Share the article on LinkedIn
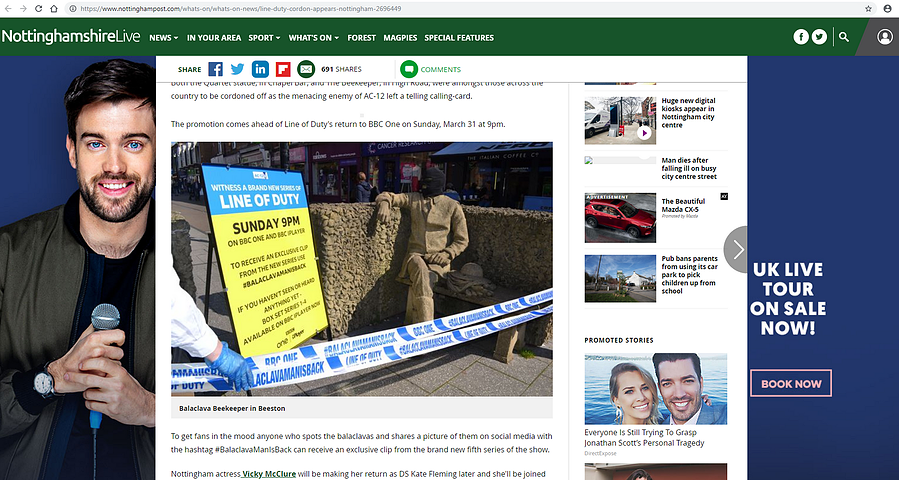Image resolution: width=899 pixels, height=480 pixels. point(260,69)
